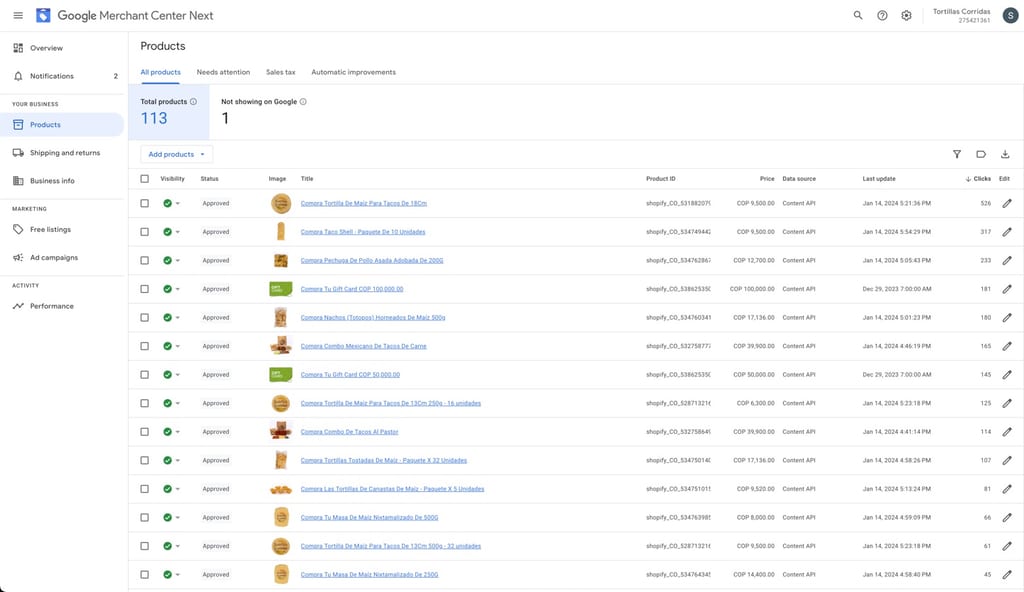The image size is (1024, 592).
Task: Sort by the Clicks column arrow
Action: click(x=968, y=179)
